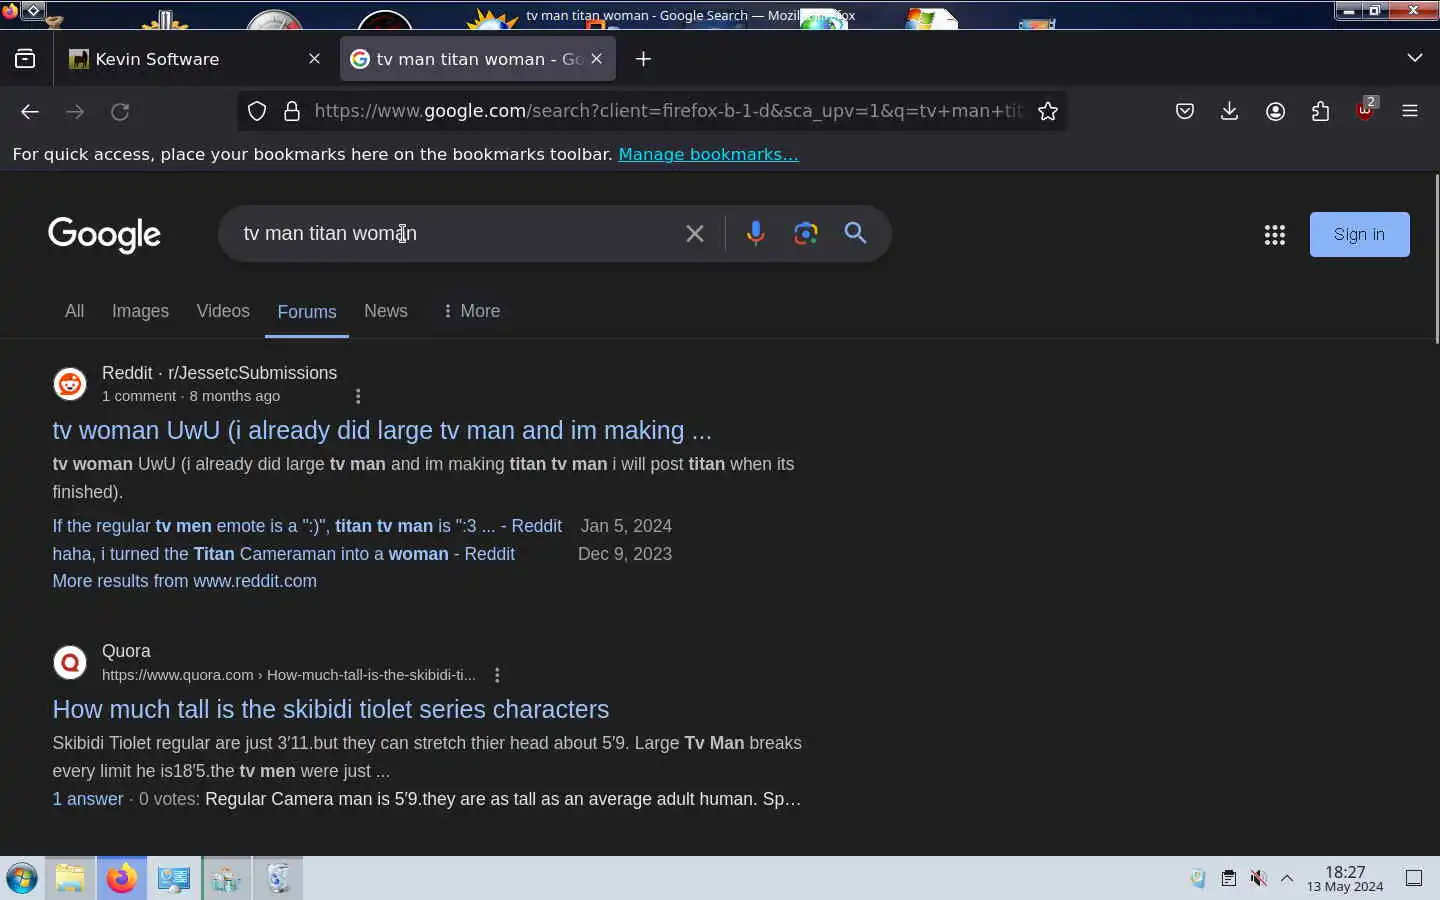The width and height of the screenshot is (1440, 900).
Task: Open the Windows Start menu
Action: click(22, 879)
